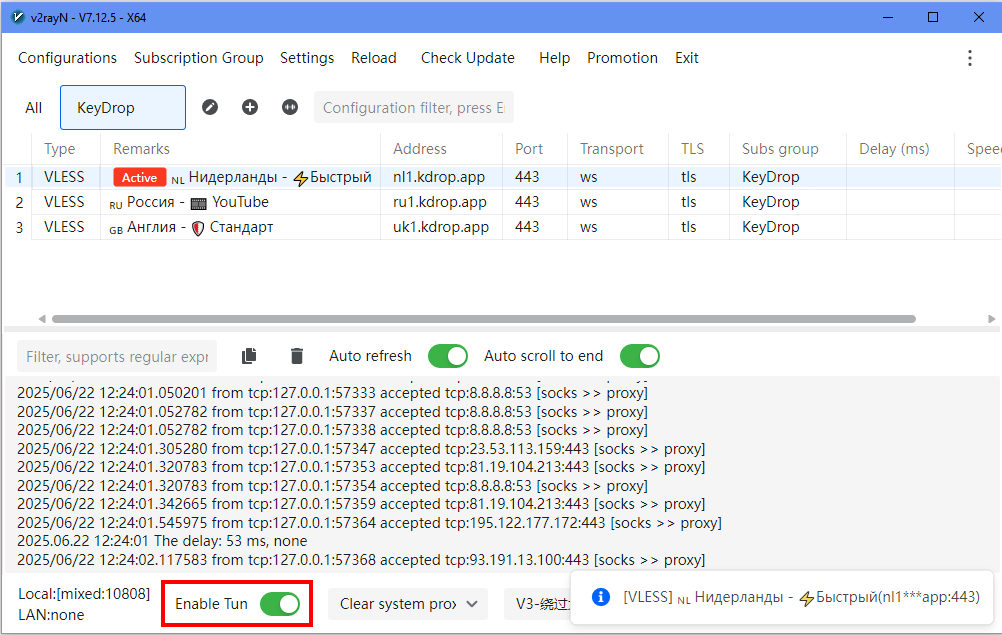Select the KeyDrop subscription tab
Screen dimensions: 1002x635
122,108
